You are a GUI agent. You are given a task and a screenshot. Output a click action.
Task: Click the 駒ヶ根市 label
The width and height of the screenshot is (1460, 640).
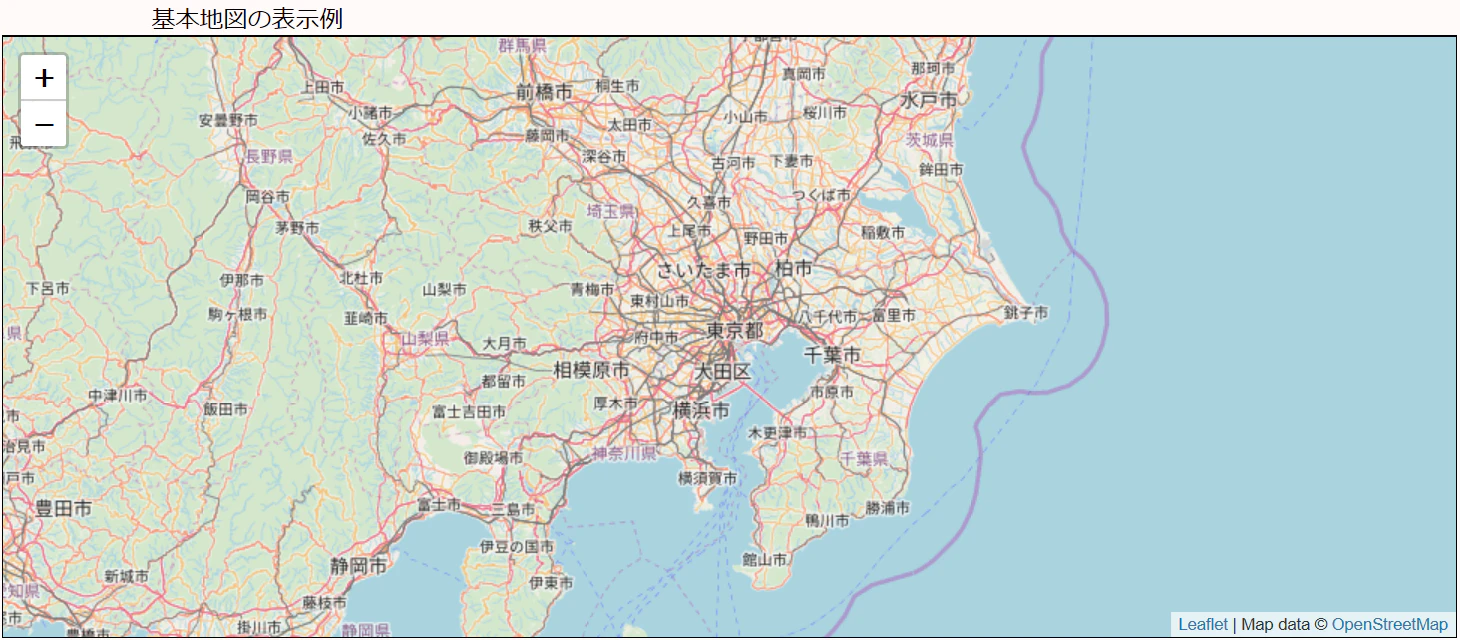[x=238, y=314]
